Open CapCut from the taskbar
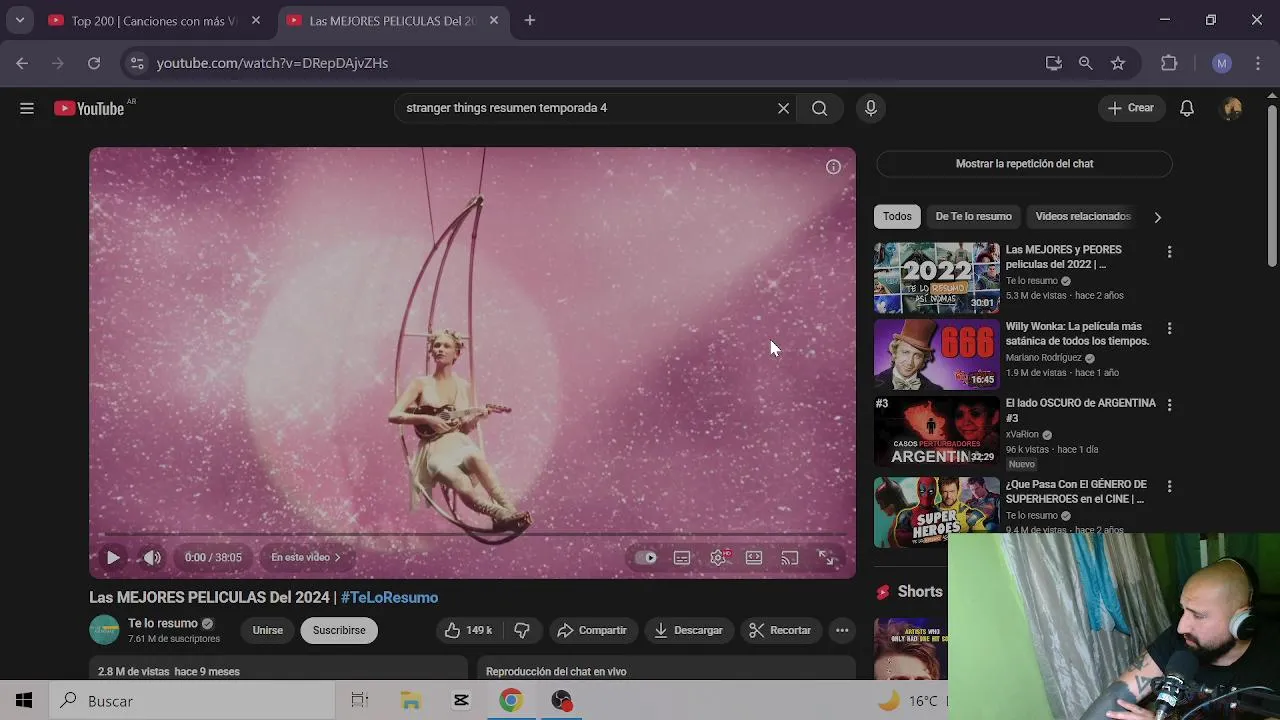 click(461, 701)
